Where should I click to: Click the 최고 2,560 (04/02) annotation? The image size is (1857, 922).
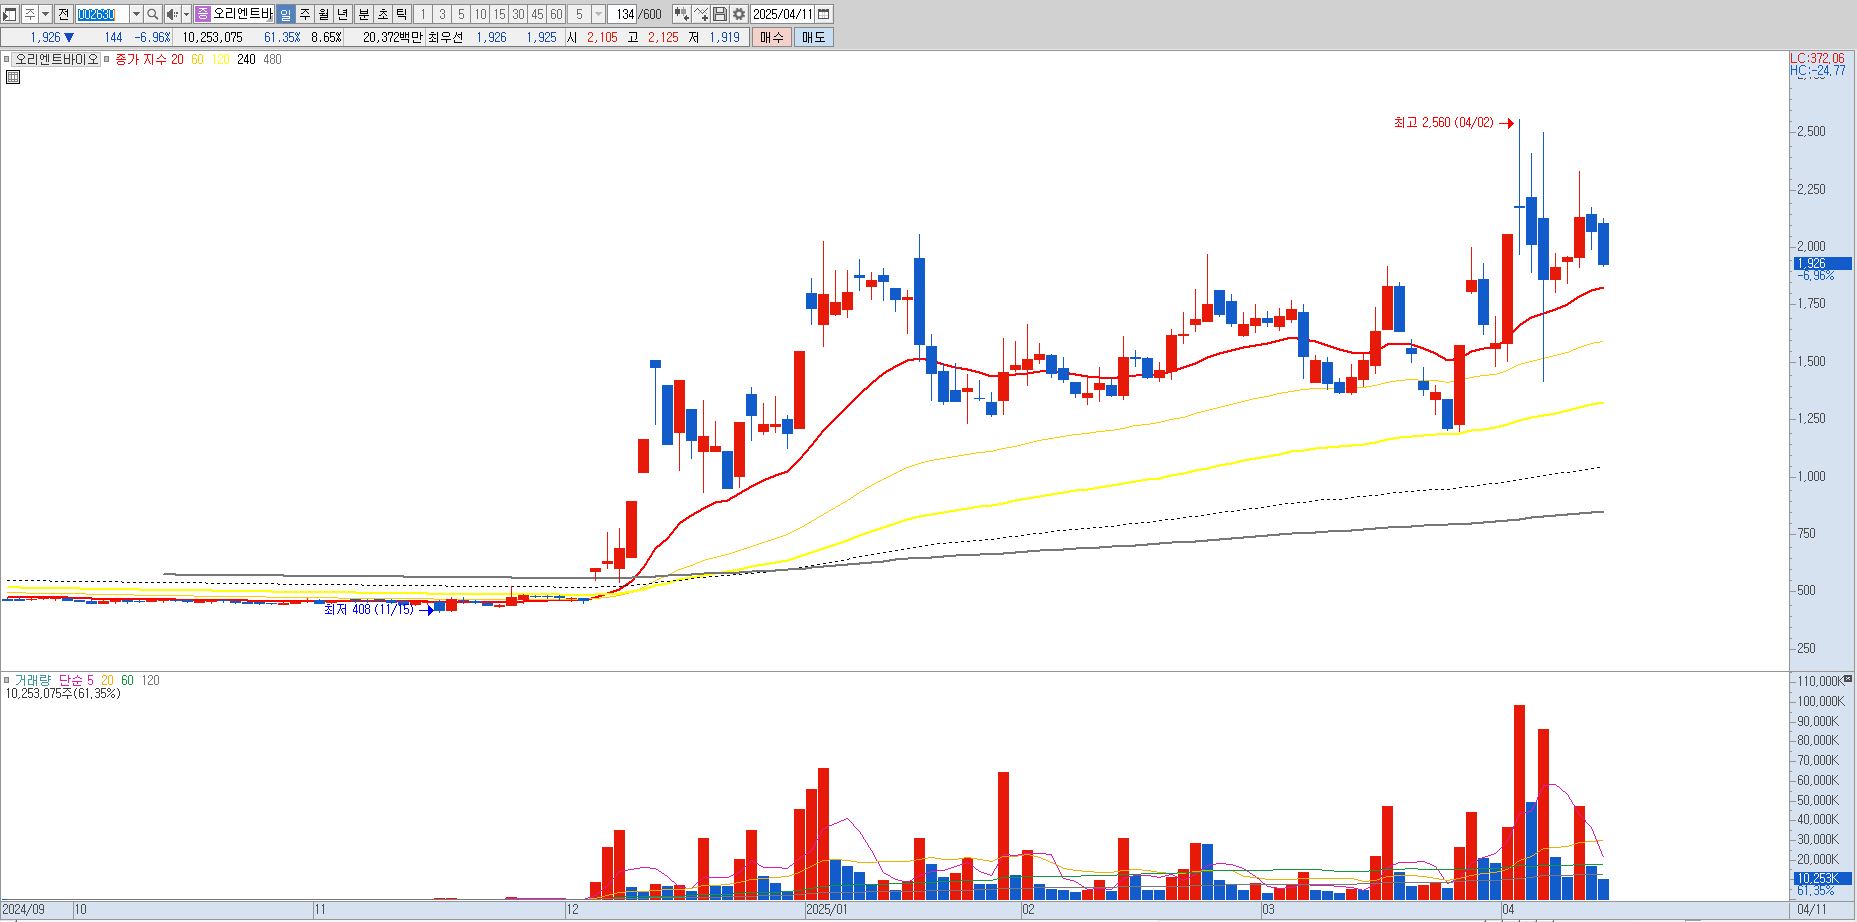pos(1443,123)
